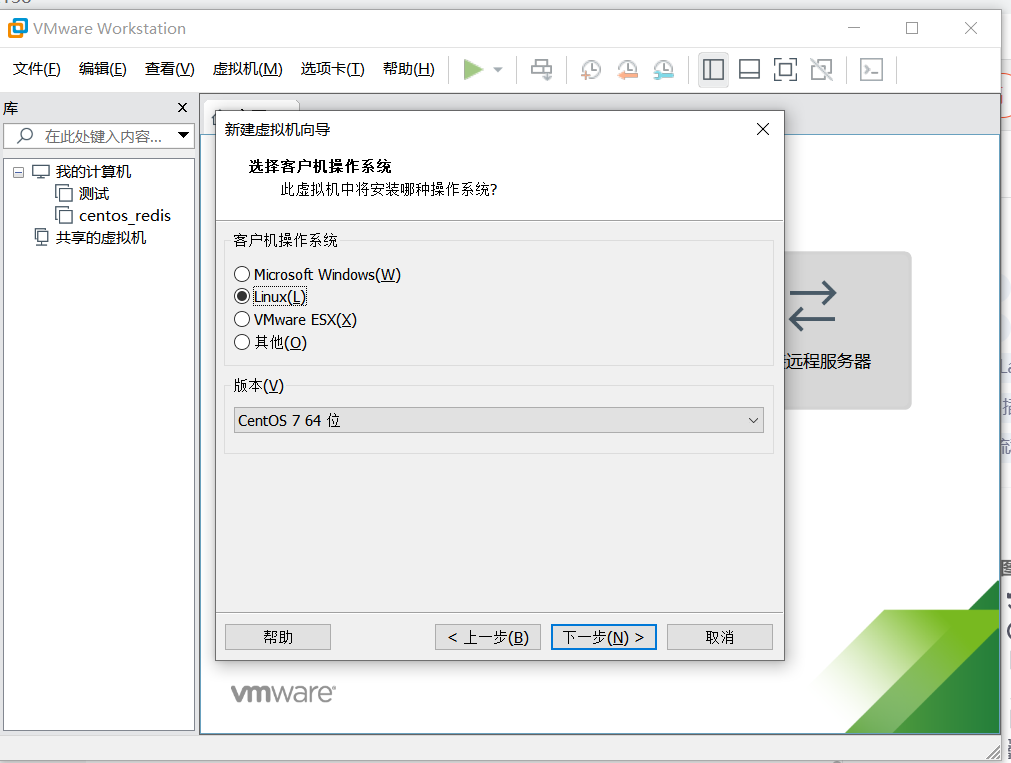Image resolution: width=1011 pixels, height=763 pixels.
Task: Open the library search filter dropdown arrow
Action: click(184, 135)
